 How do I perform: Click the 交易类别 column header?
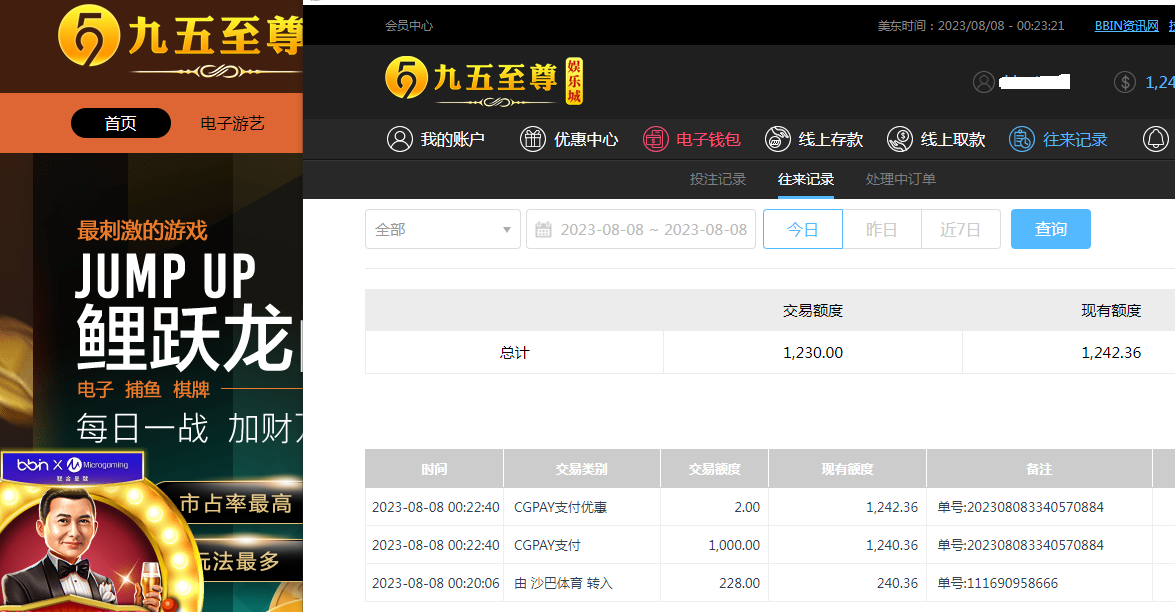tap(582, 469)
